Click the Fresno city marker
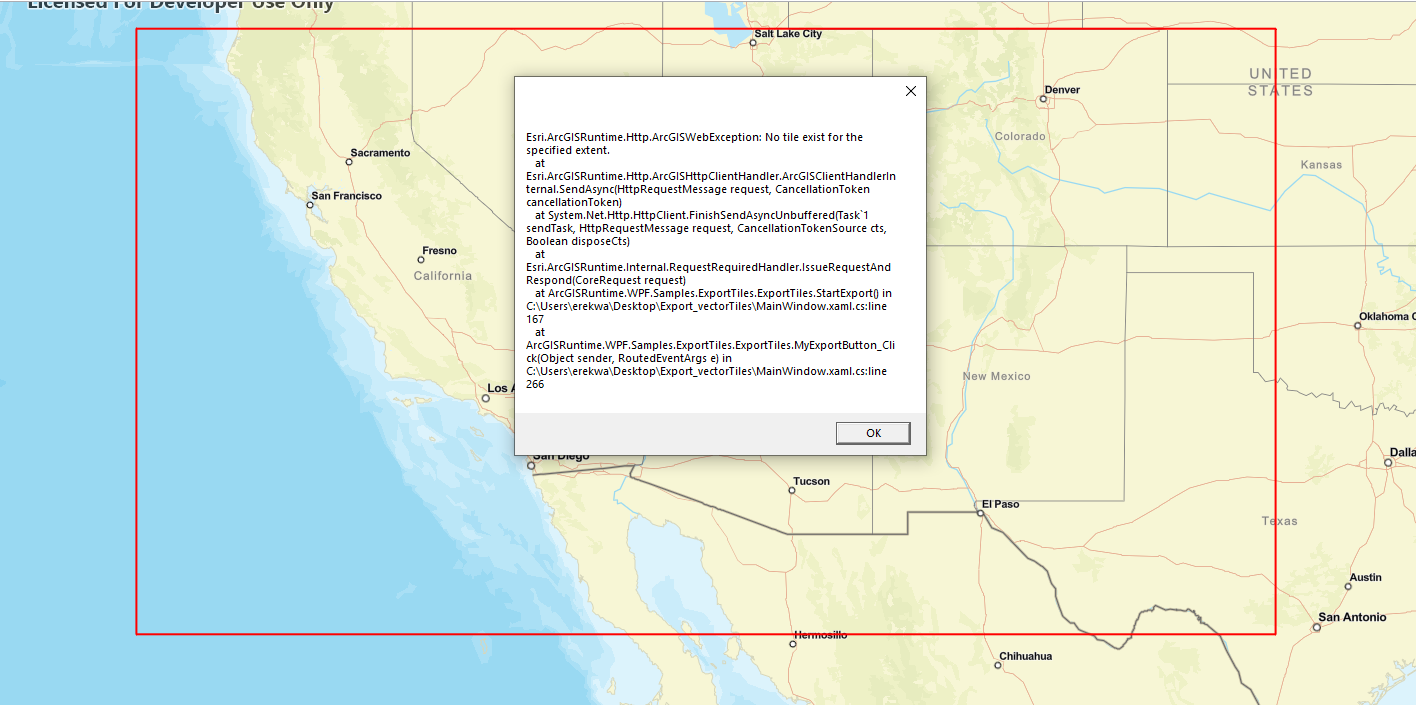 click(423, 258)
